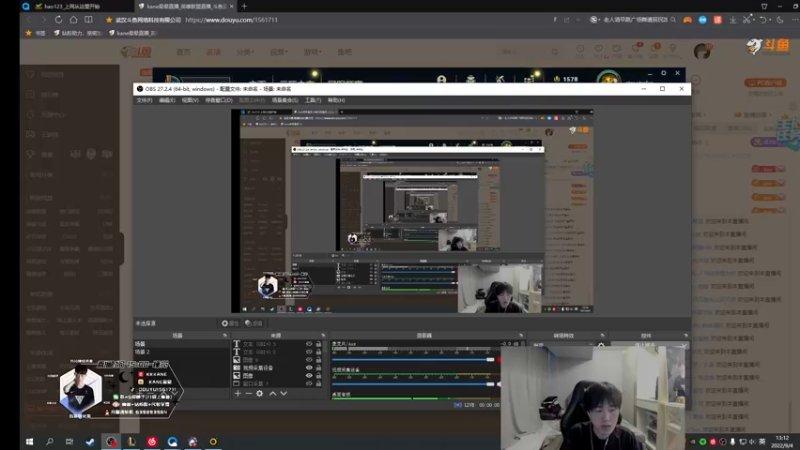Image resolution: width=800 pixels, height=450 pixels.
Task: Select the 场景 2 scene
Action: click(x=181, y=352)
